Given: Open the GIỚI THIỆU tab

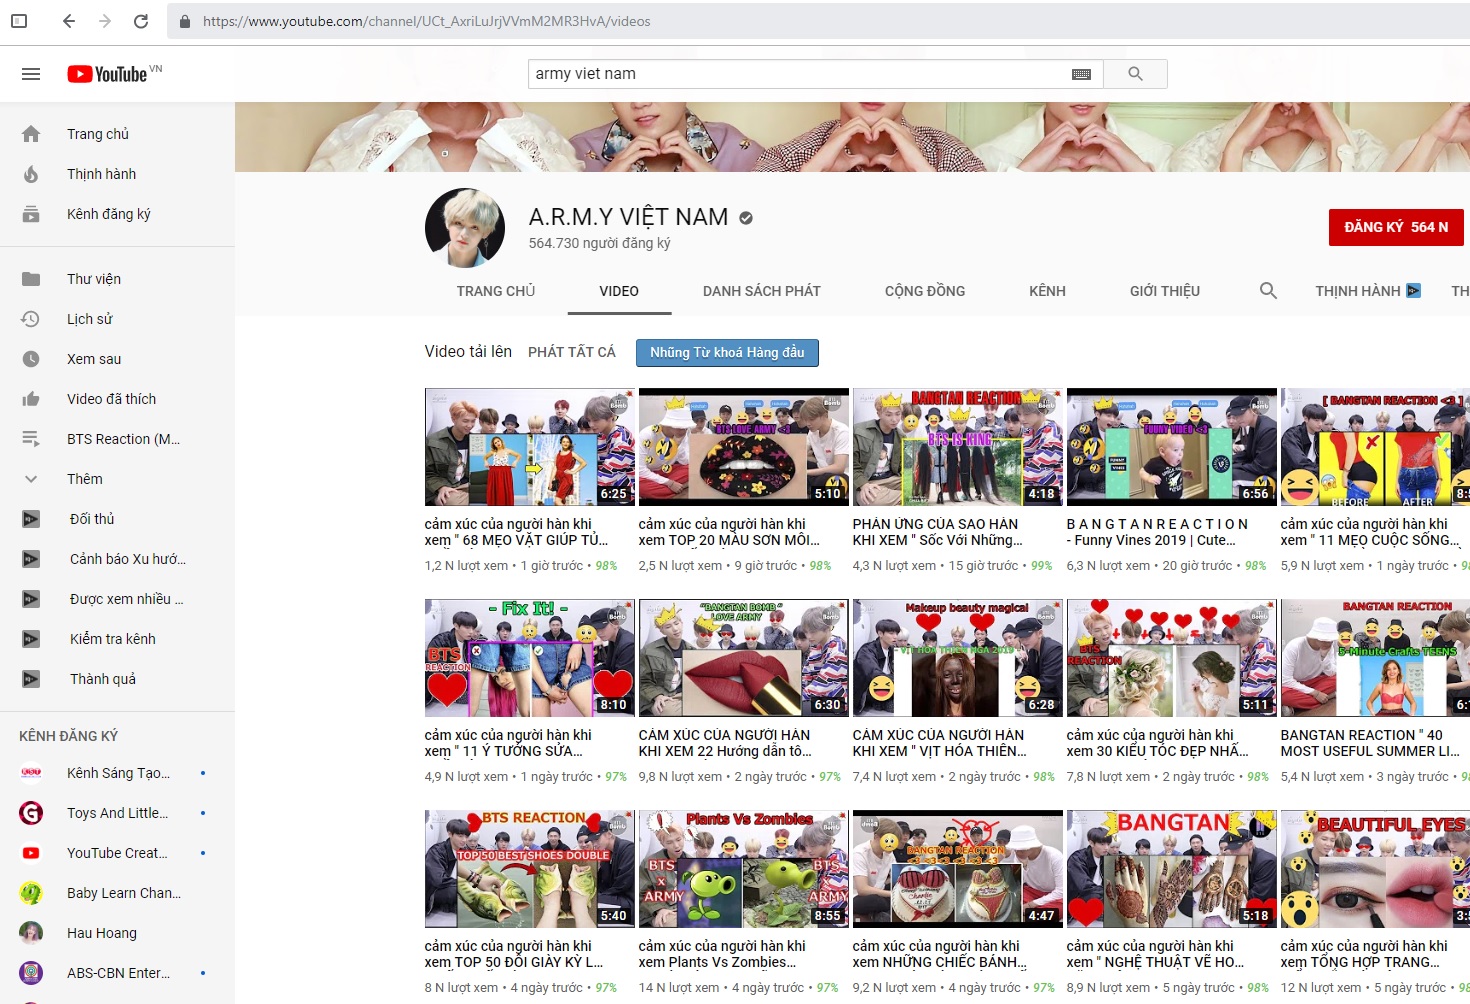Looking at the screenshot, I should pos(1165,291).
